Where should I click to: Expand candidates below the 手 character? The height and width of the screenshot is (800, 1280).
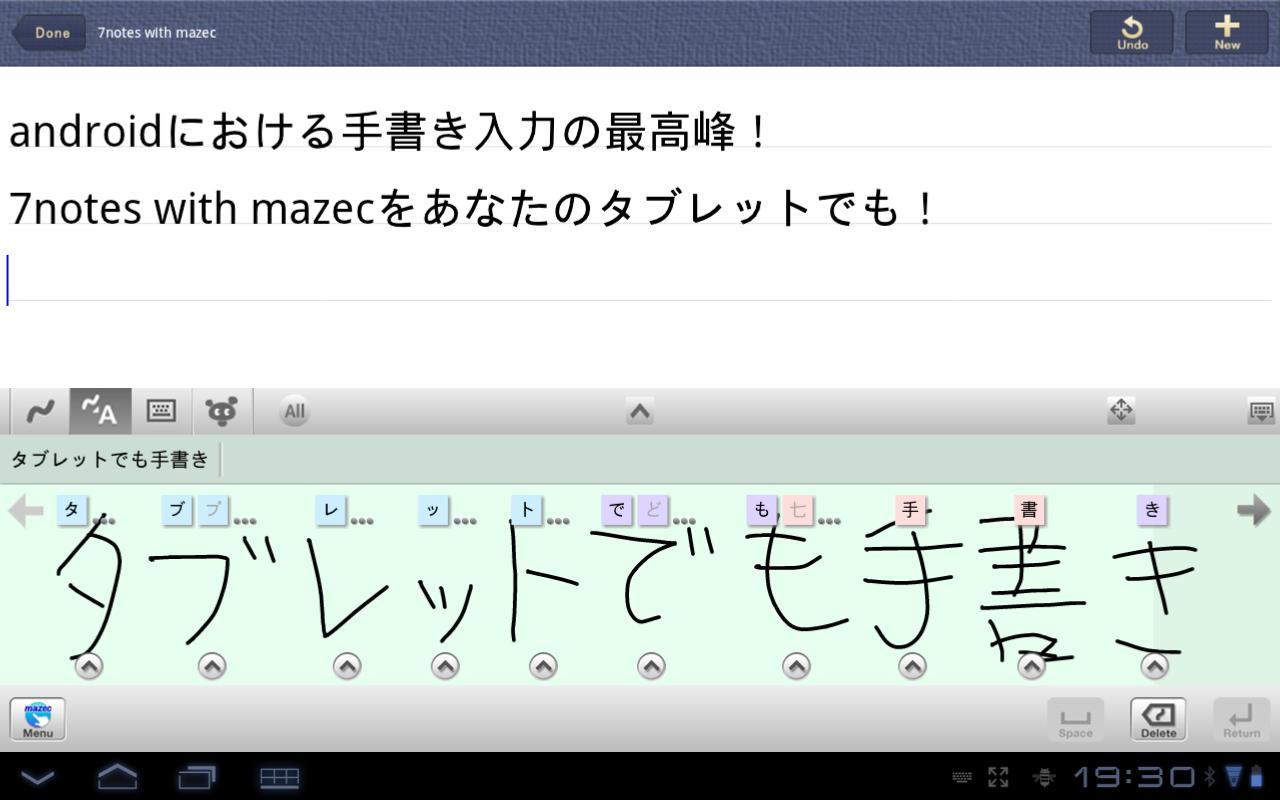(x=912, y=666)
